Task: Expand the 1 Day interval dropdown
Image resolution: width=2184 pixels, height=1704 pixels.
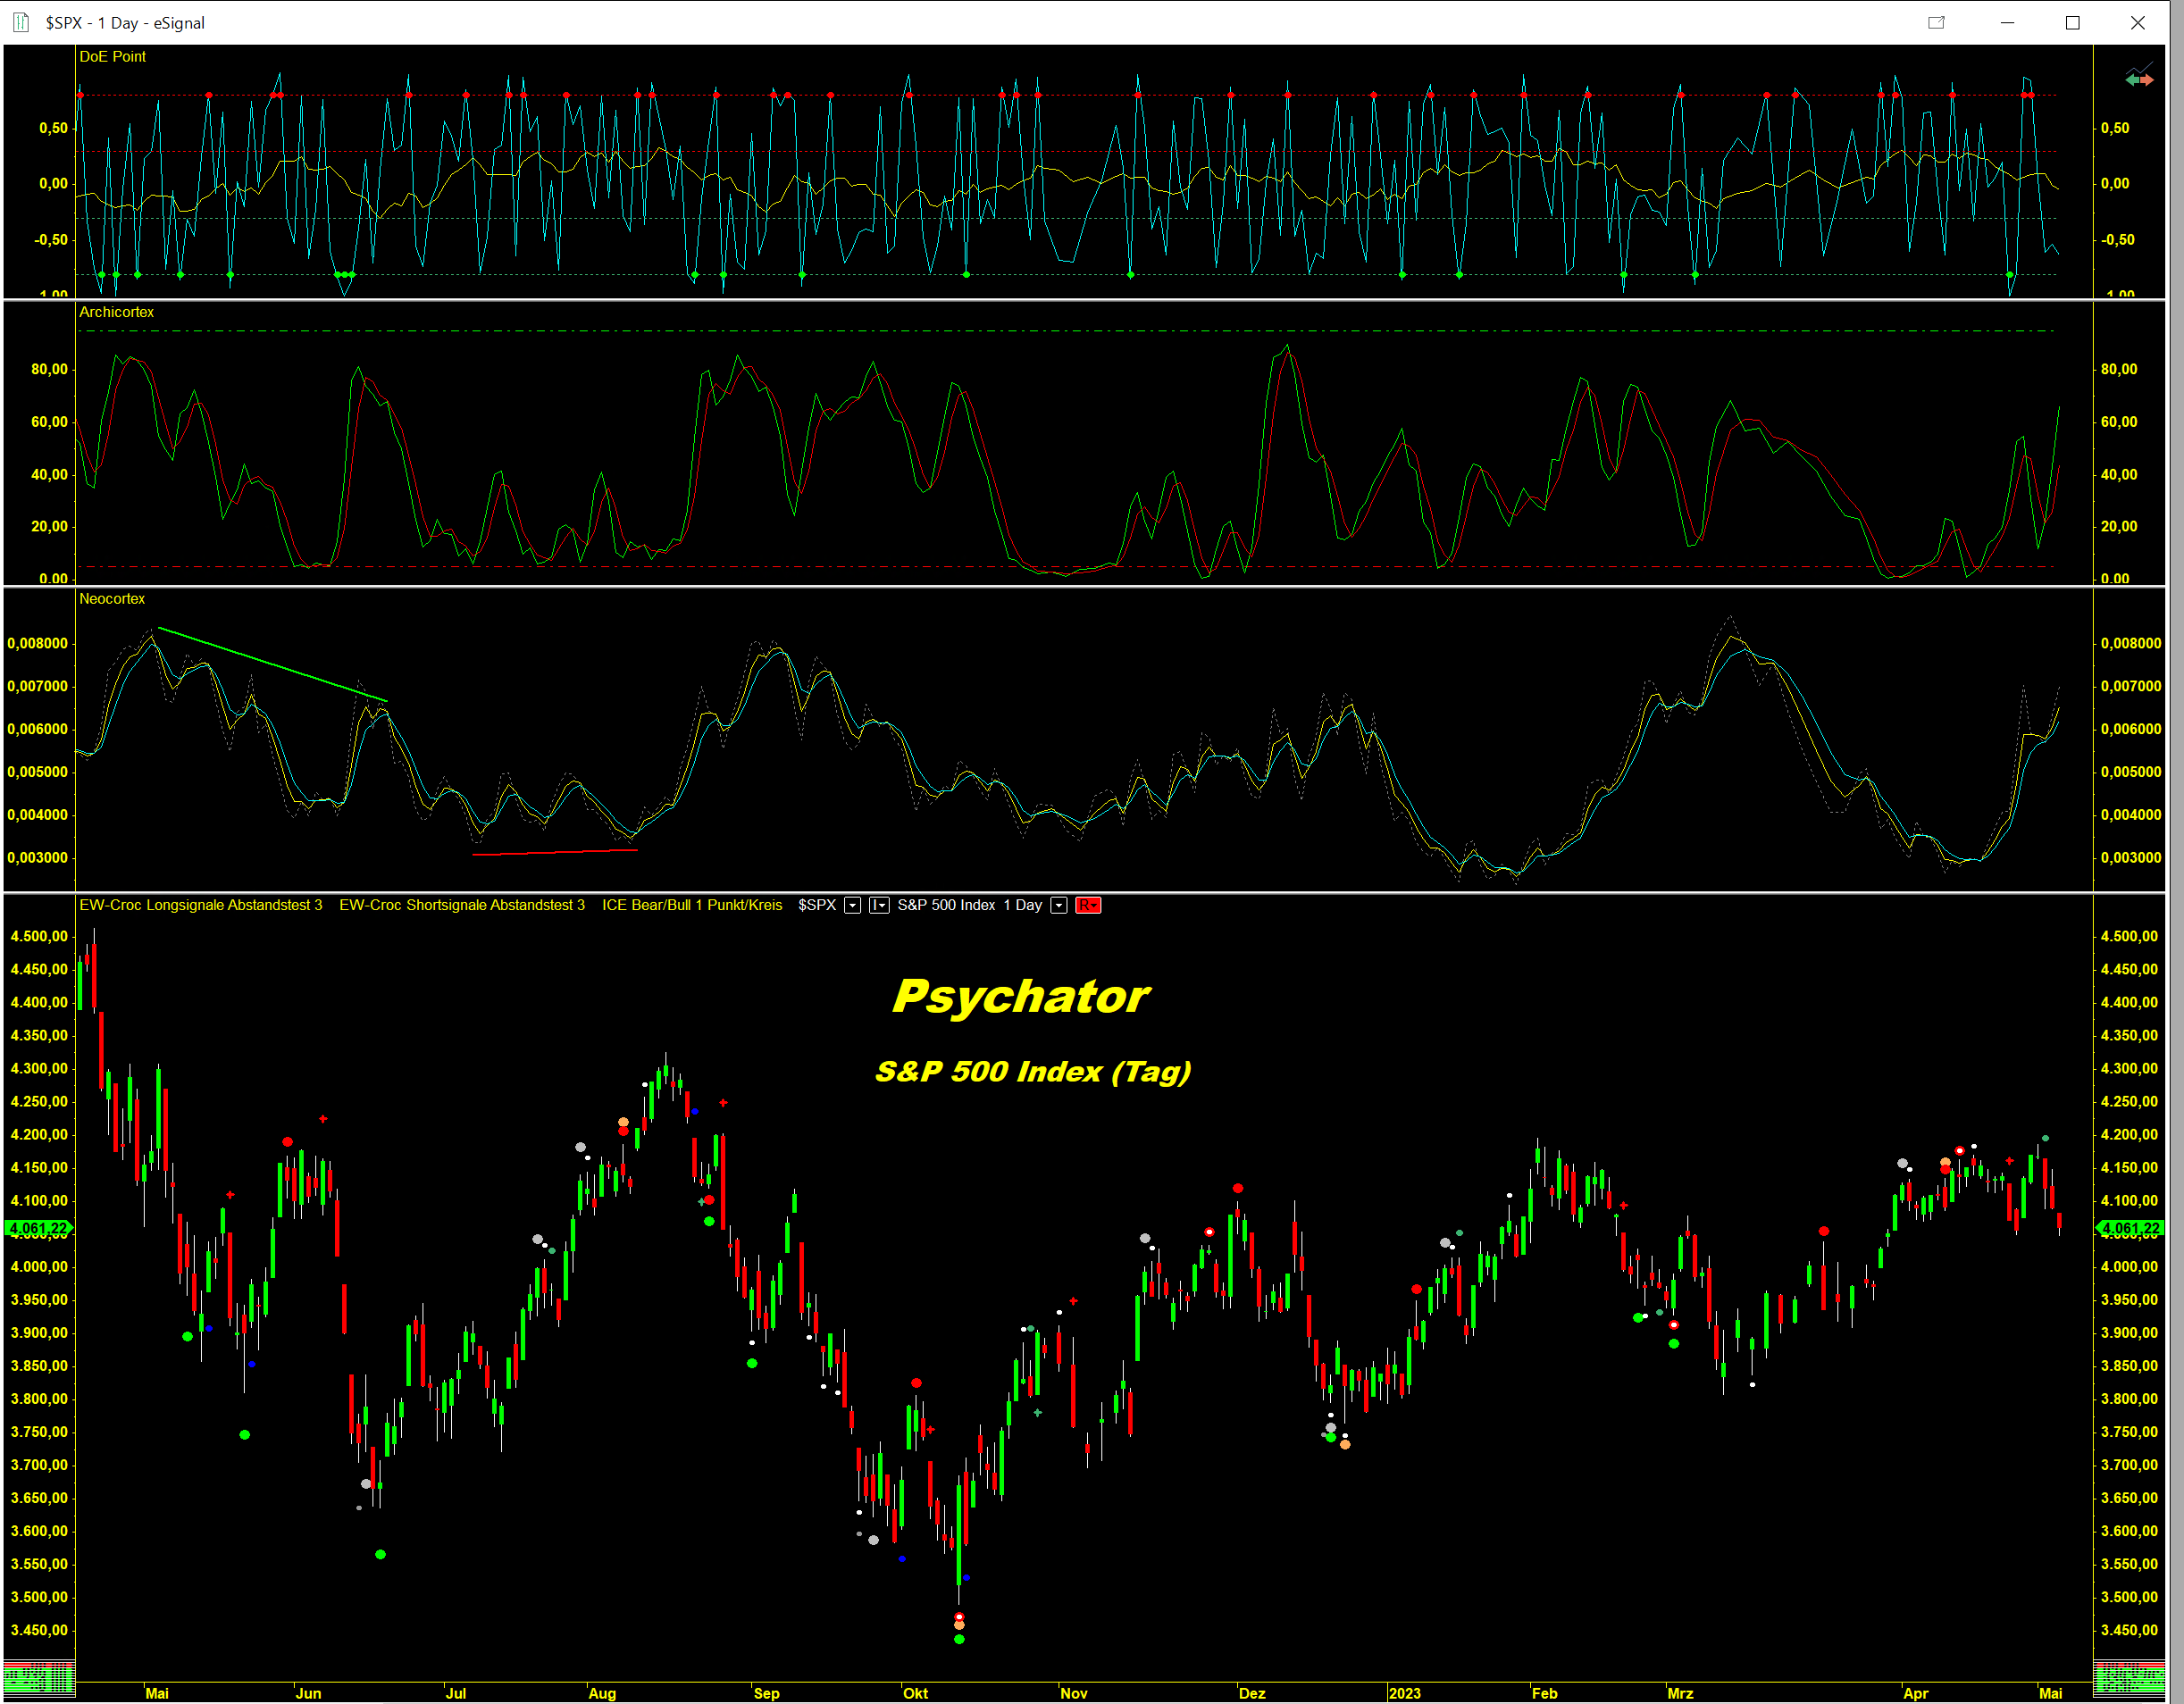Action: [x=1058, y=905]
